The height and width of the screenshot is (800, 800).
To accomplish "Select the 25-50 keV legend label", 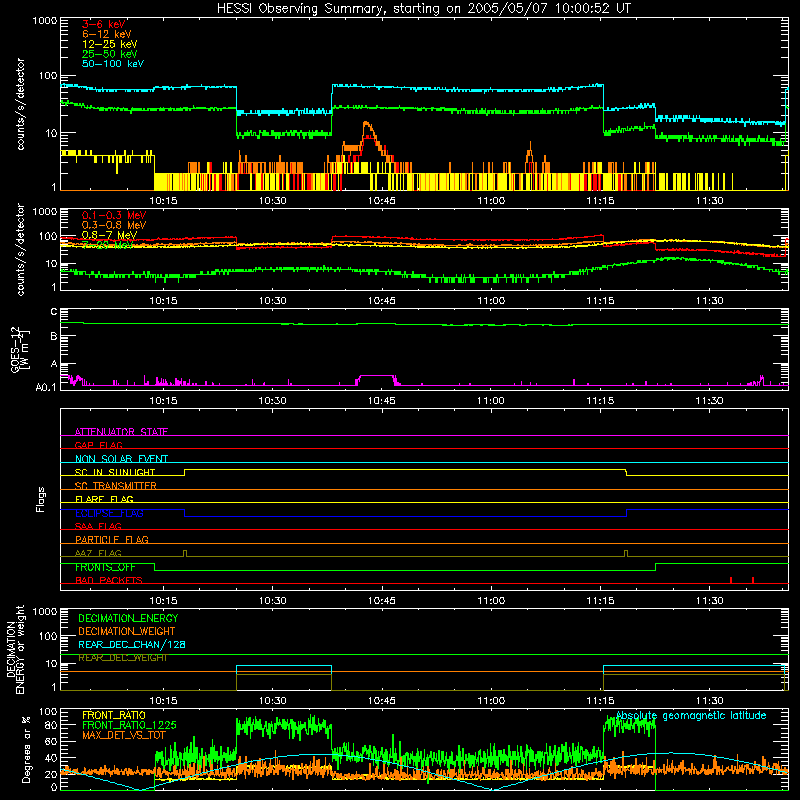I will (x=110, y=54).
